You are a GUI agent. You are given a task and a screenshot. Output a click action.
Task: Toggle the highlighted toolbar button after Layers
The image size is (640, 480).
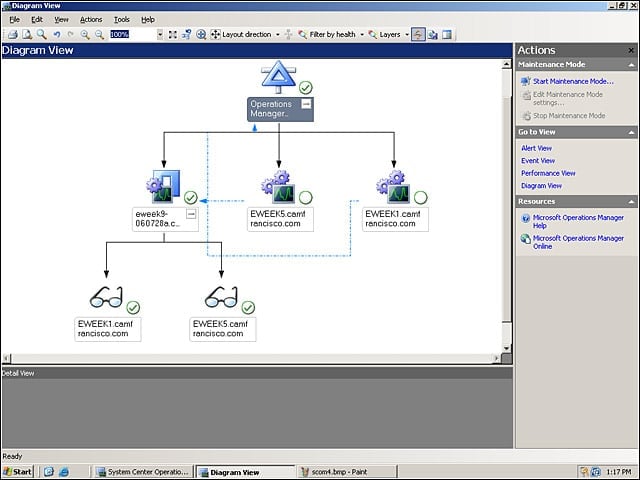[418, 35]
